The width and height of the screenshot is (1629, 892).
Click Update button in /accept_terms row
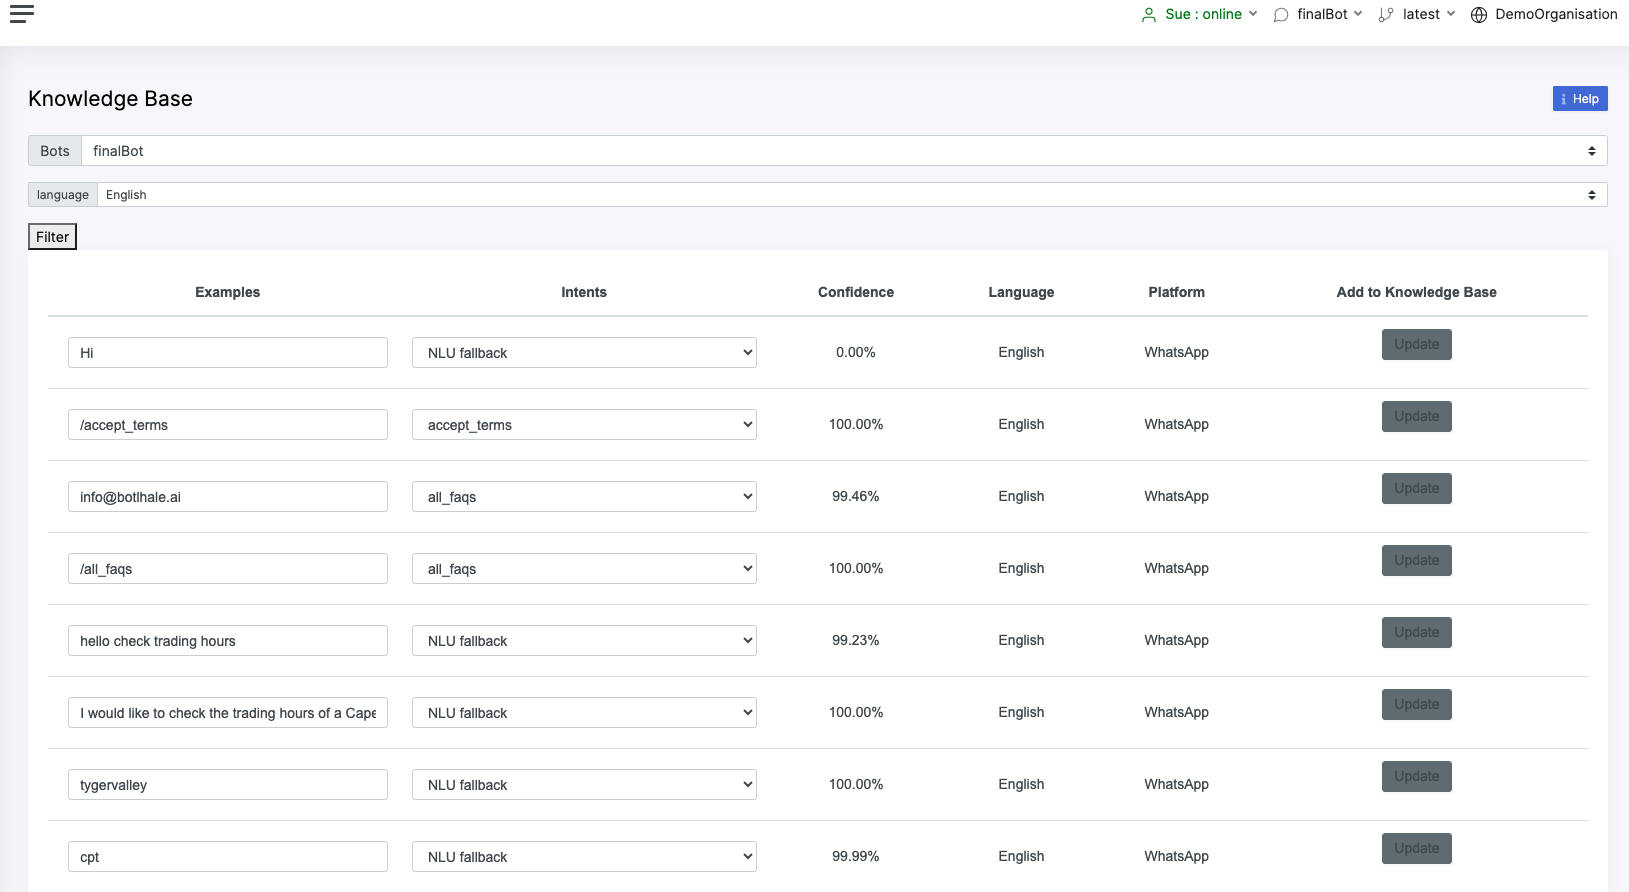click(1416, 416)
